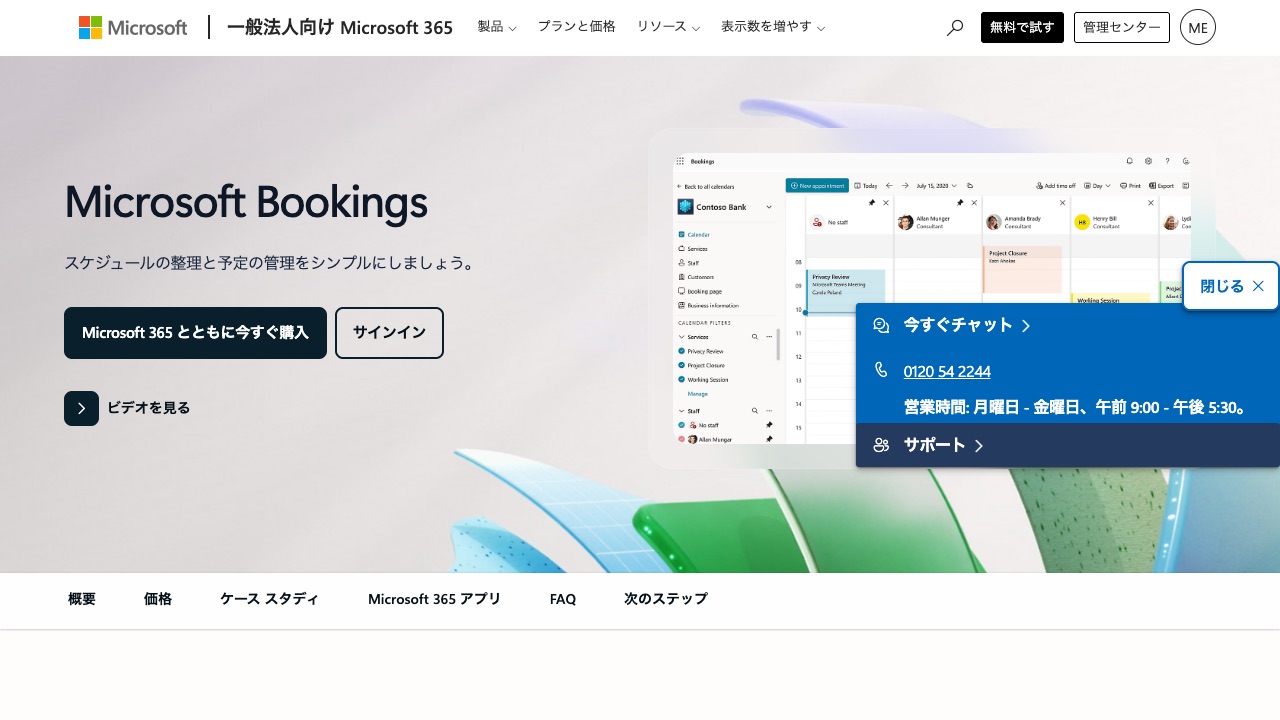The height and width of the screenshot is (720, 1280).
Task: Expand the 表示数を増やす dropdown
Action: (x=772, y=27)
